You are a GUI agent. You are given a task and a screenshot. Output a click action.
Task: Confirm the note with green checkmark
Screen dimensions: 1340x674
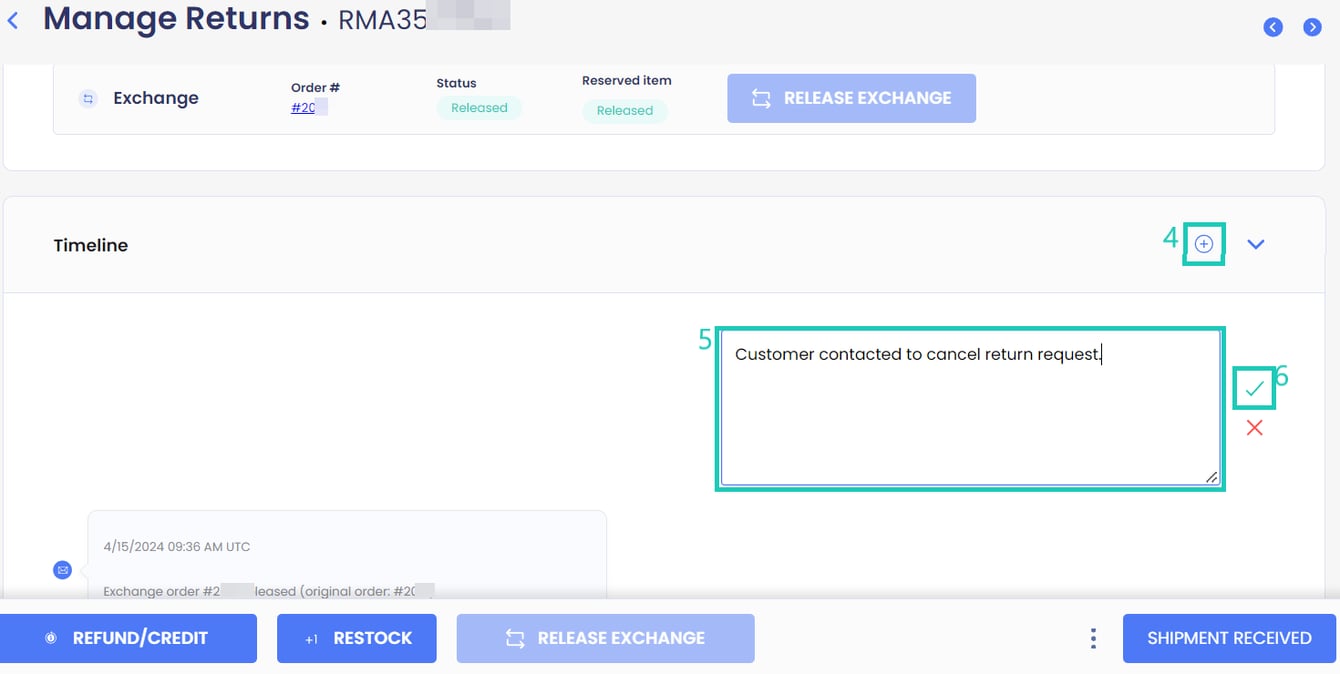pos(1254,389)
